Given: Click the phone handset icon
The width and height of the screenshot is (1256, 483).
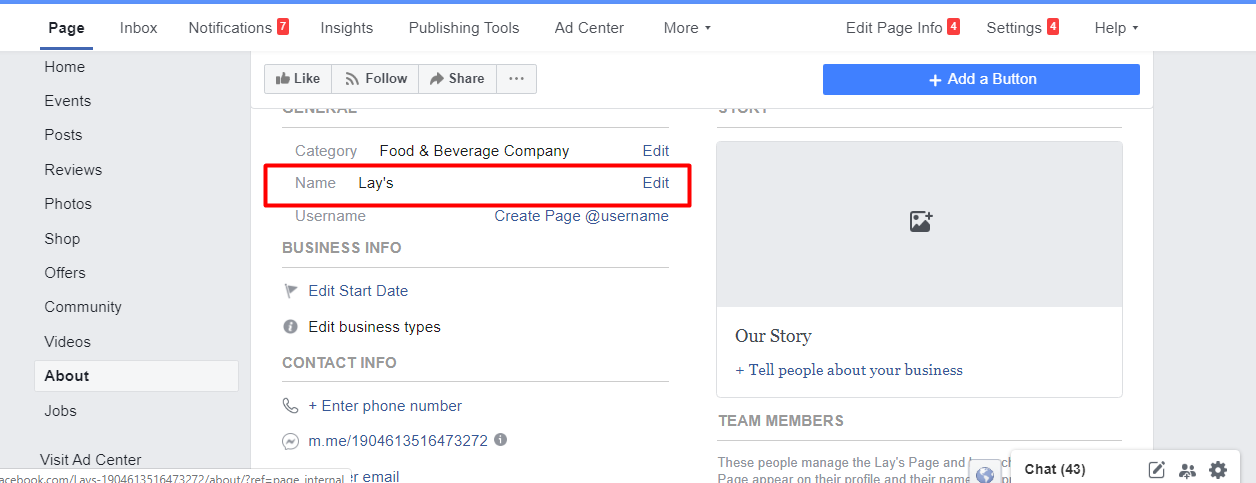Looking at the screenshot, I should click(291, 406).
